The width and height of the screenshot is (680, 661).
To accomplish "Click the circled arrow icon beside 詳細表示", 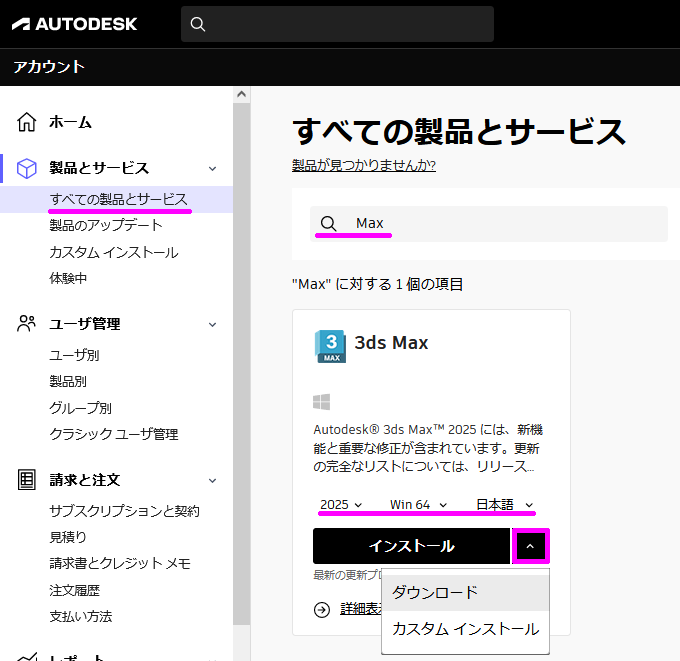I will 322,610.
